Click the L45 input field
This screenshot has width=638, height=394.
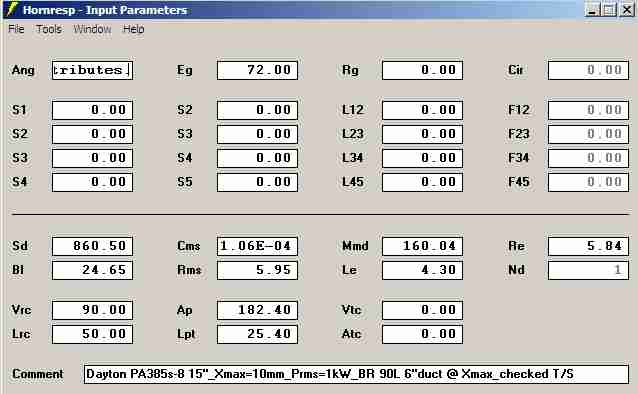click(422, 182)
